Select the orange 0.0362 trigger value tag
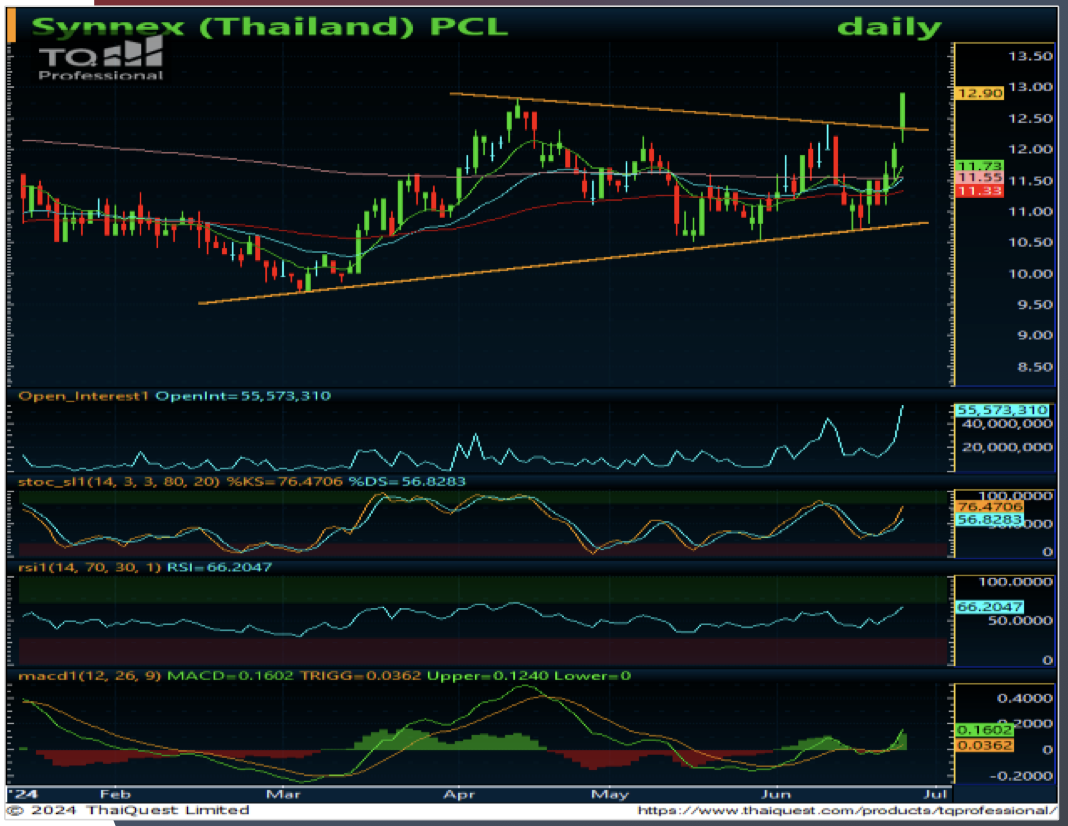 pos(984,746)
